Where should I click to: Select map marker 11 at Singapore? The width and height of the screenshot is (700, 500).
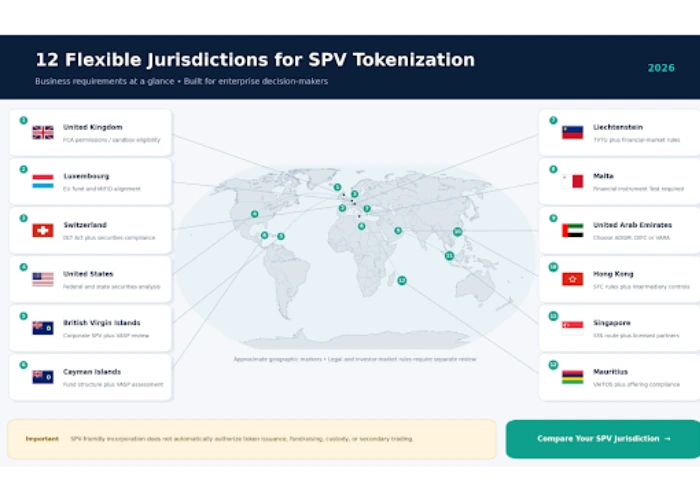(x=450, y=256)
